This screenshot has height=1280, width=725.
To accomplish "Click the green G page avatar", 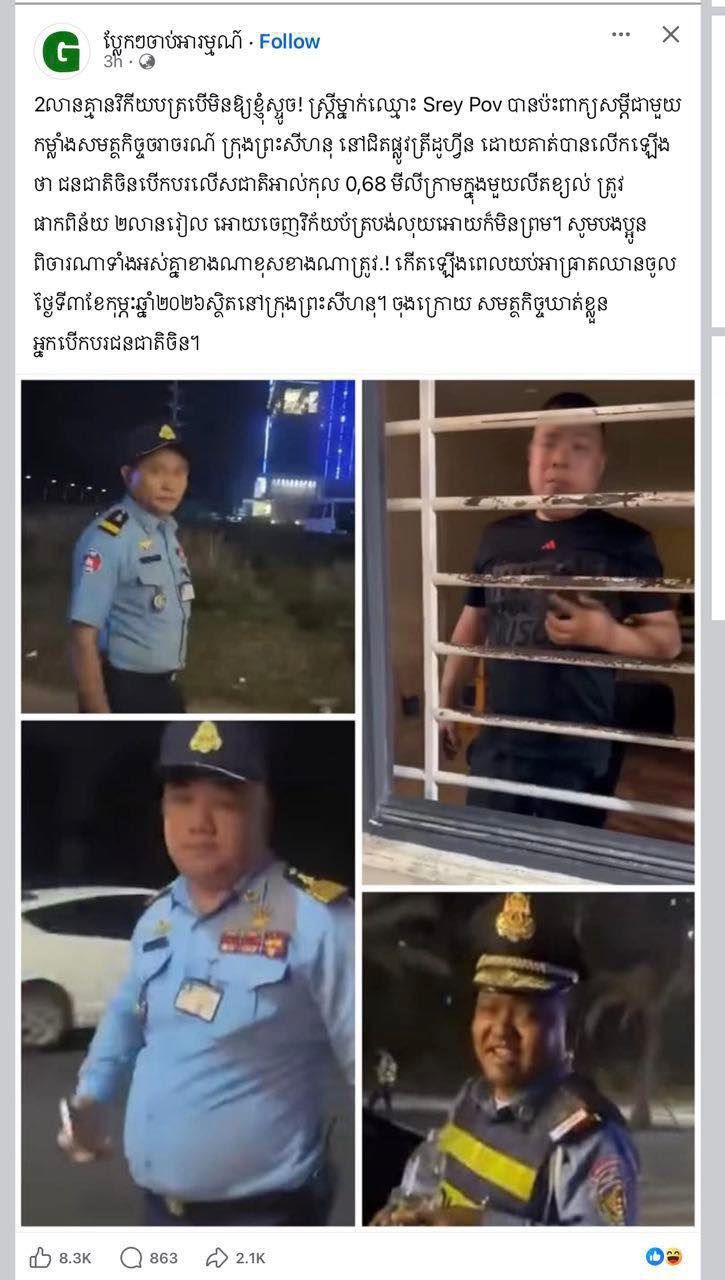I will click(61, 51).
